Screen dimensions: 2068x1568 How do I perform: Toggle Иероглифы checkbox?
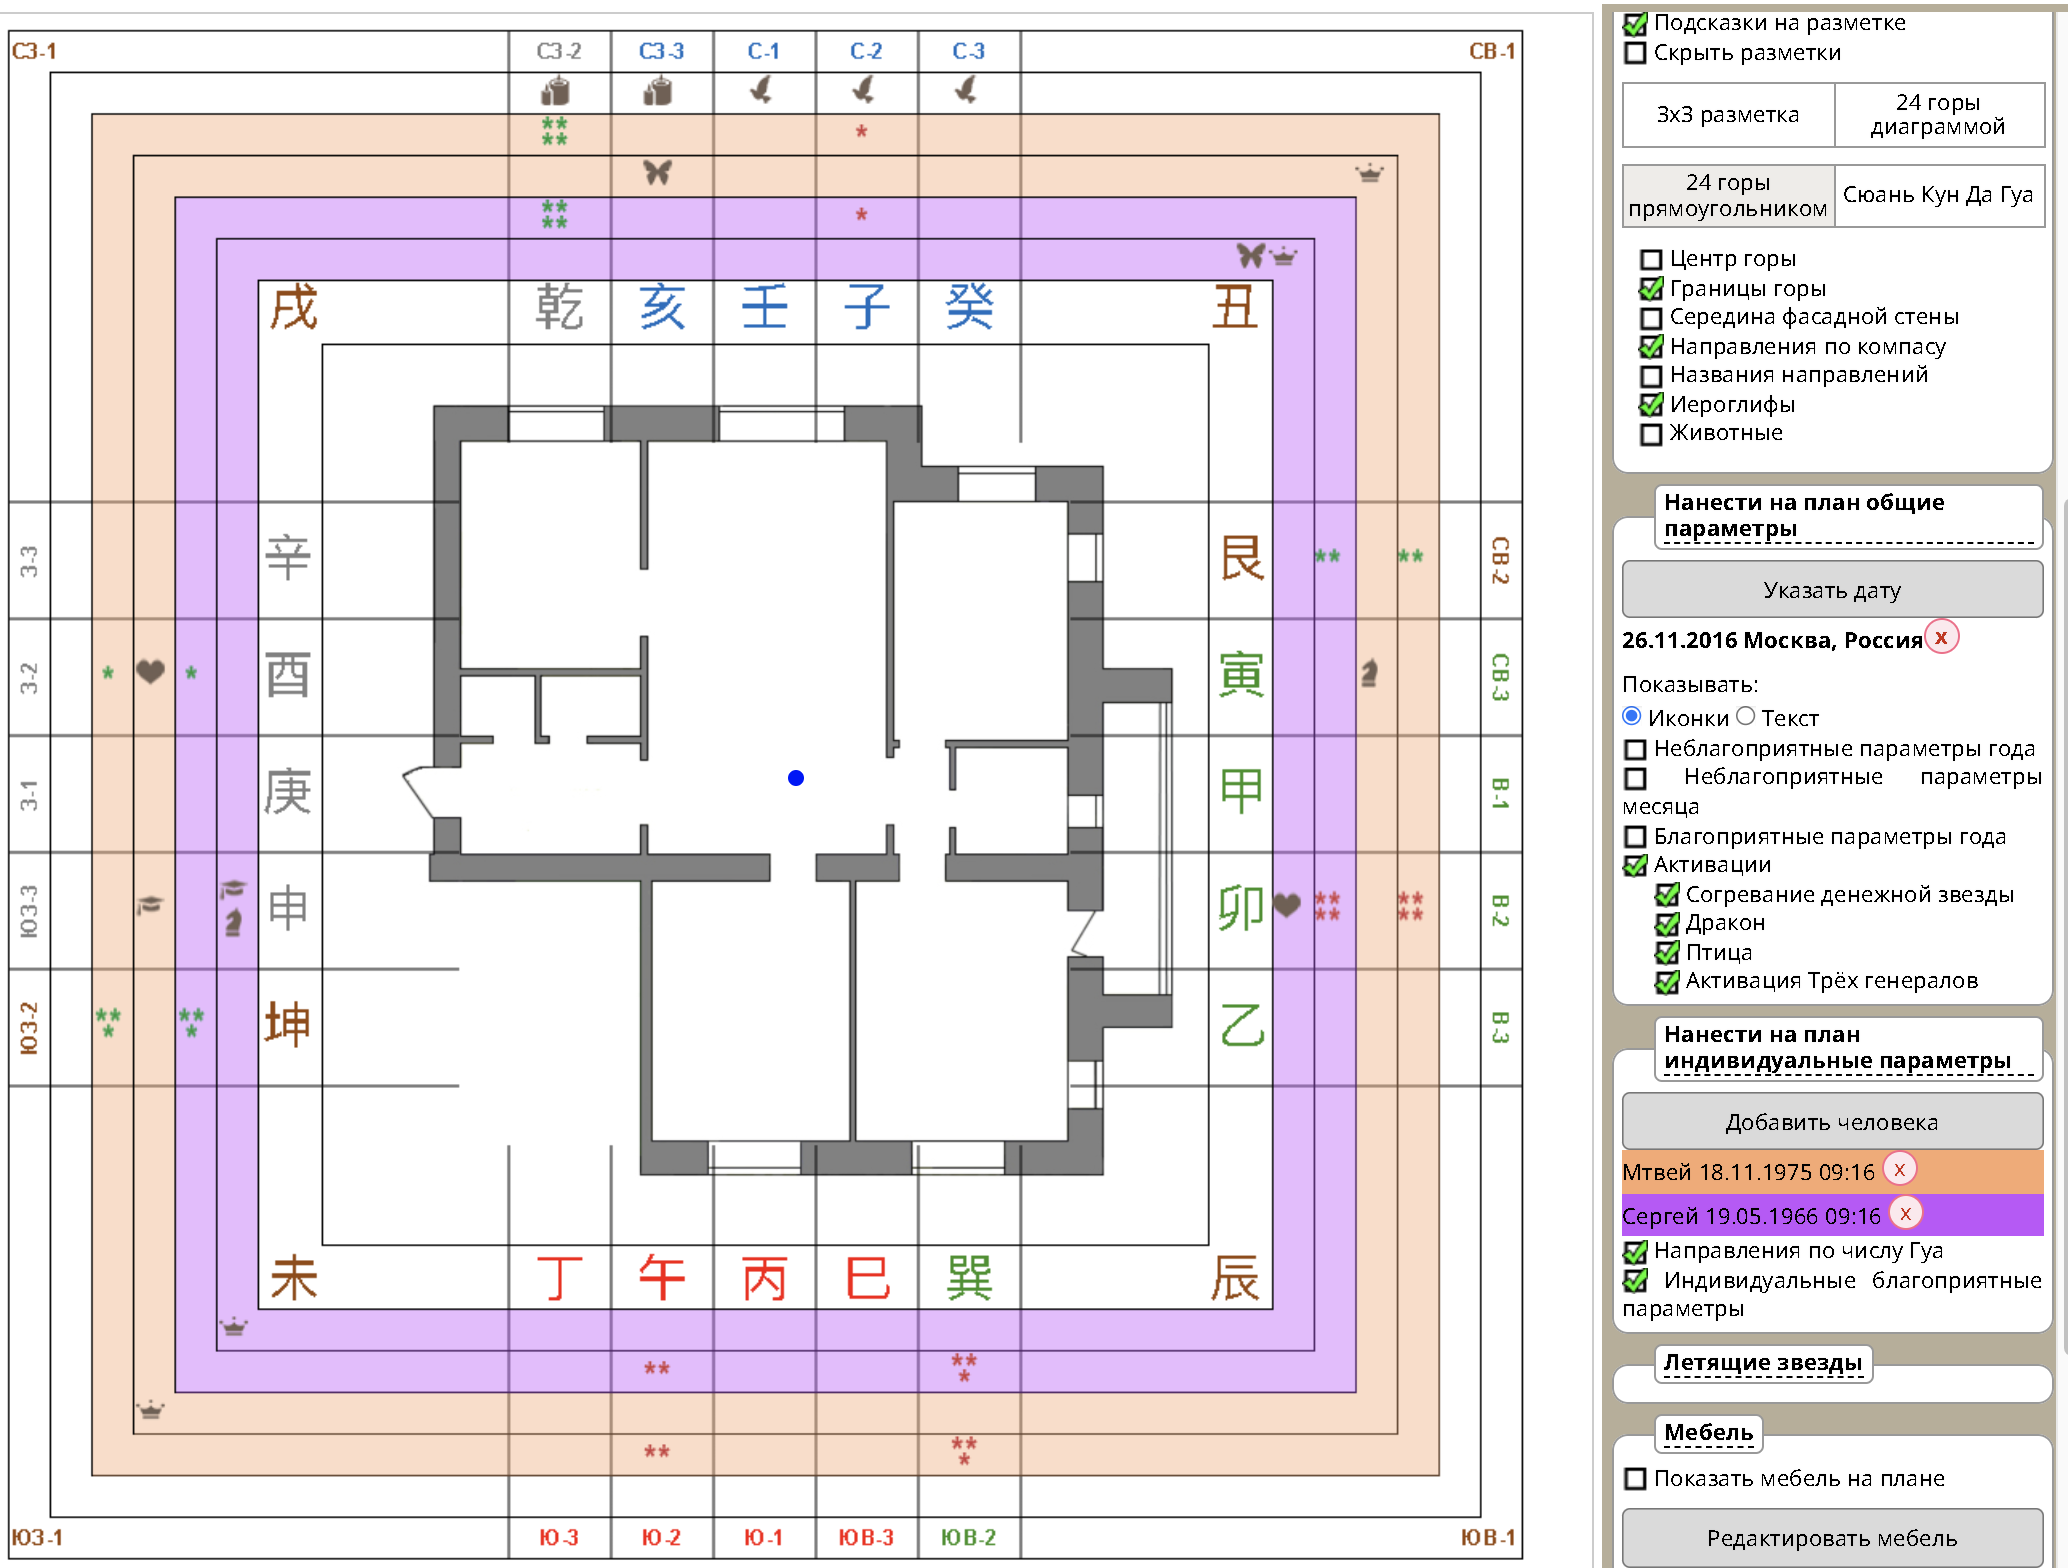1651,405
